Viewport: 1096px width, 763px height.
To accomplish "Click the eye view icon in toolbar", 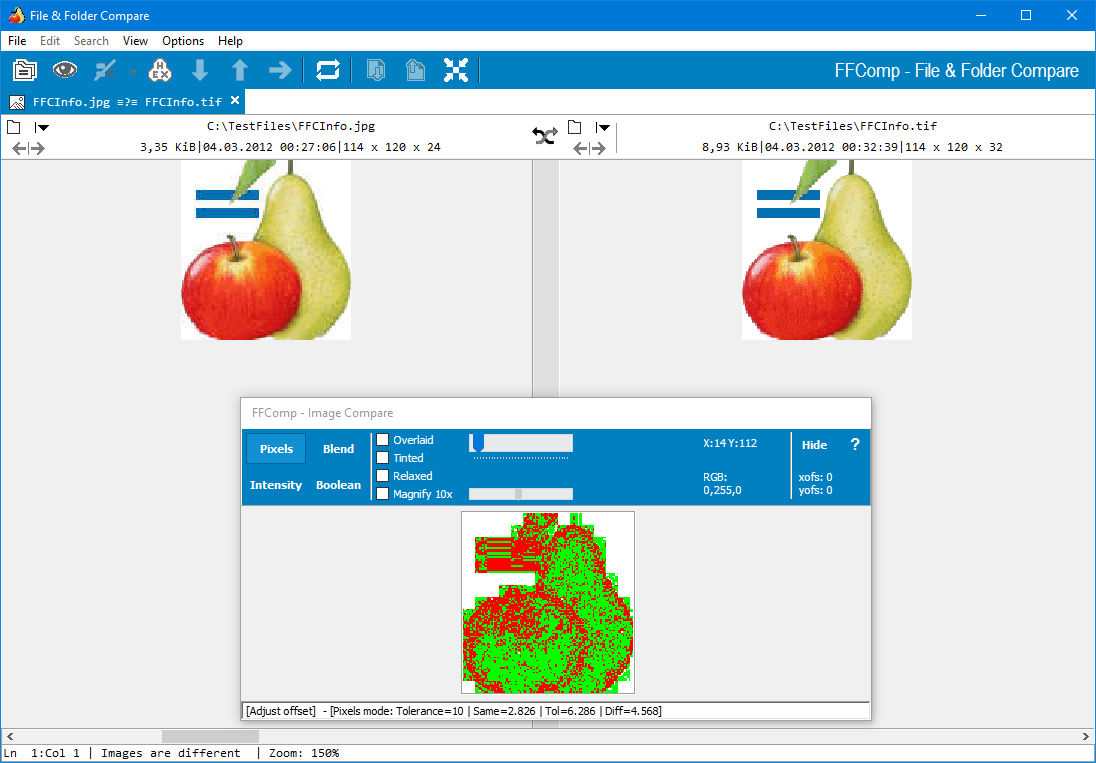I will pyautogui.click(x=65, y=70).
